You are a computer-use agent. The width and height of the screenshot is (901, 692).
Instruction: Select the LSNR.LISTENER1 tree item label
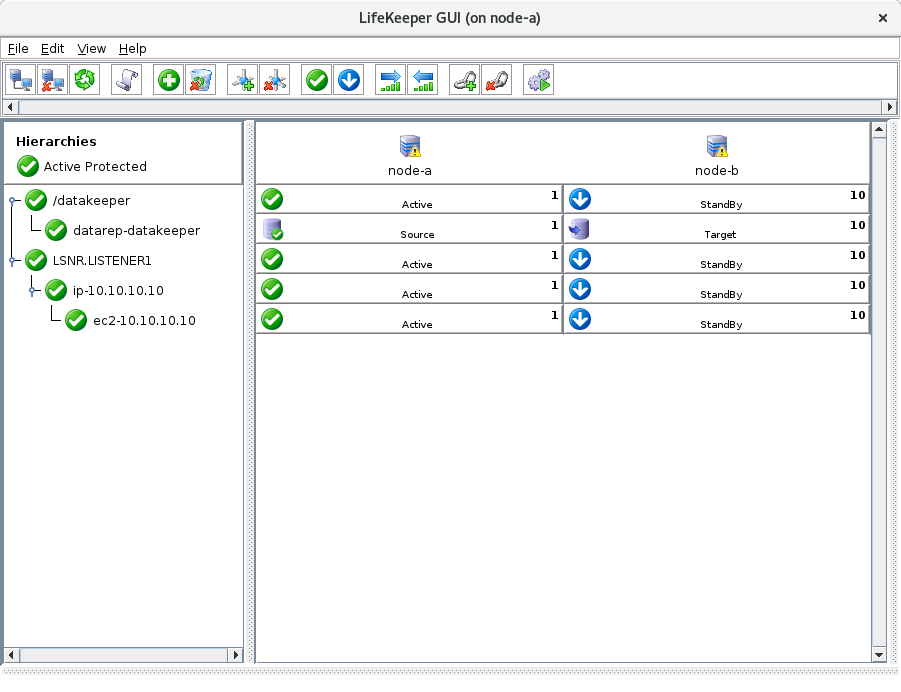(x=102, y=260)
